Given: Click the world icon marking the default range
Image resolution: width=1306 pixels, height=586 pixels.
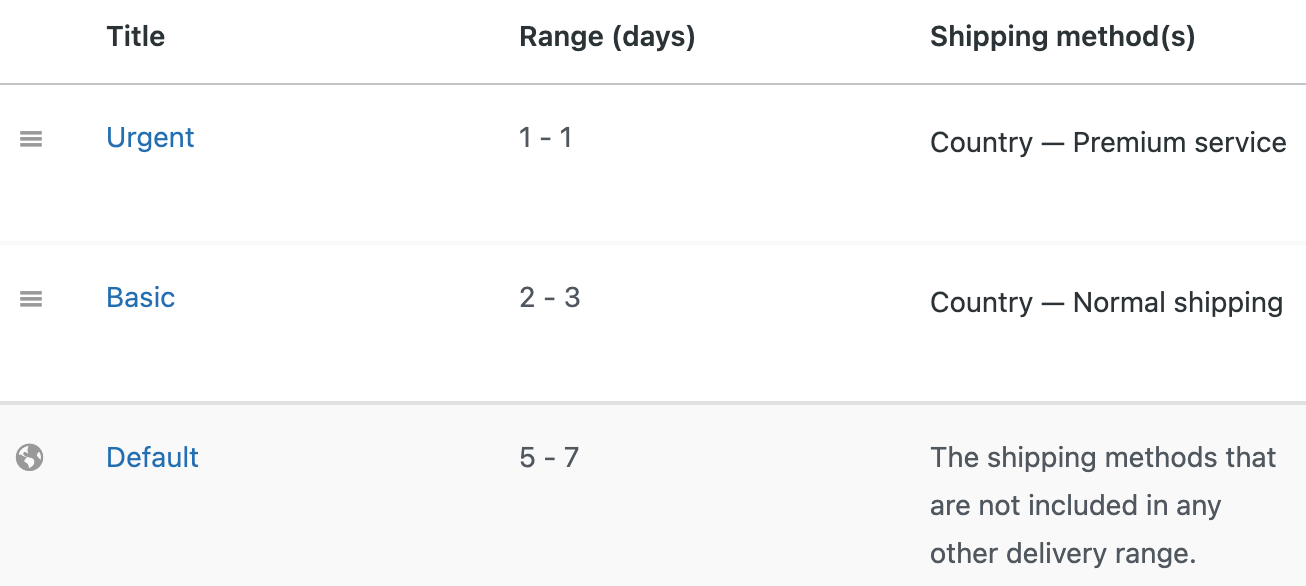Looking at the screenshot, I should (x=31, y=457).
